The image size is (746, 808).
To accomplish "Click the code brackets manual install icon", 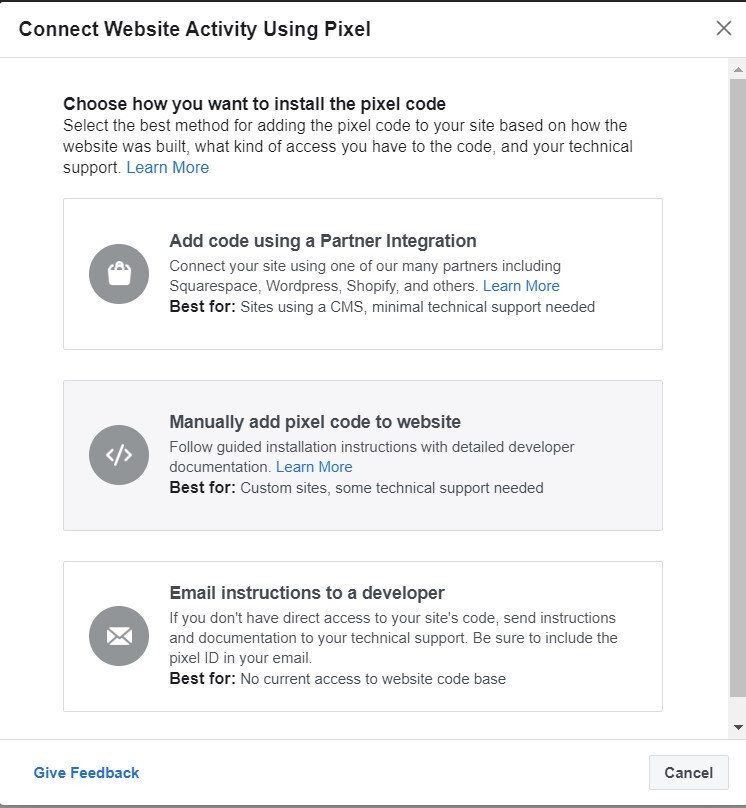I will (x=119, y=455).
